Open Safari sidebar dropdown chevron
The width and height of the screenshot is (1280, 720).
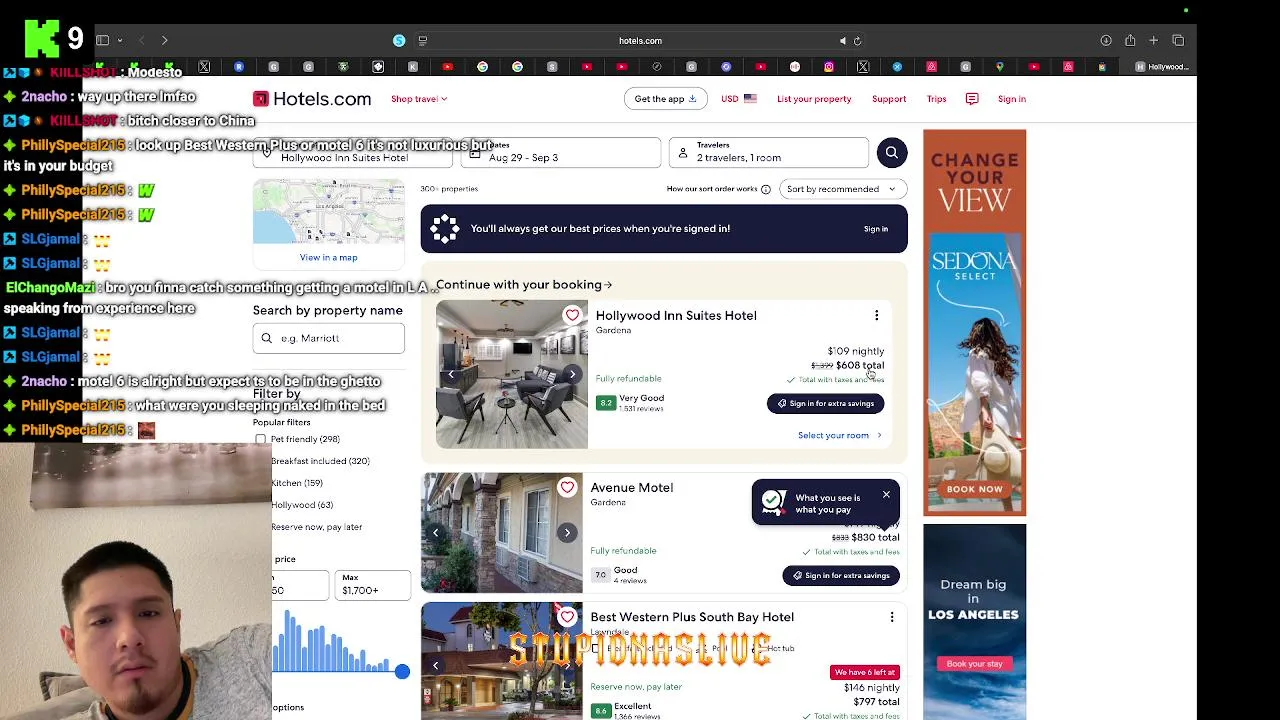[120, 41]
